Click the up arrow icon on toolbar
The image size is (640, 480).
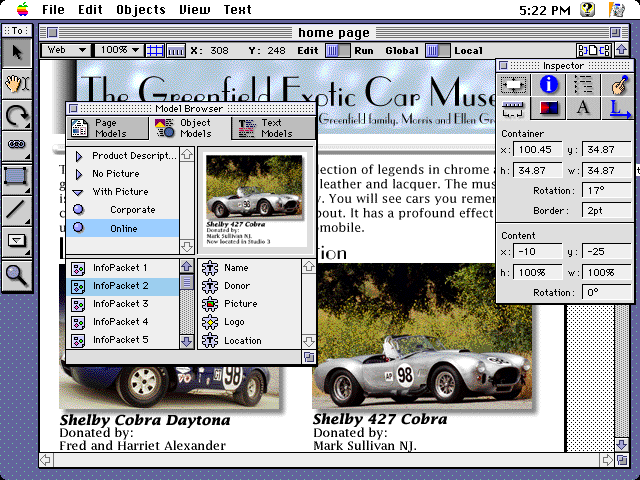click(x=622, y=51)
